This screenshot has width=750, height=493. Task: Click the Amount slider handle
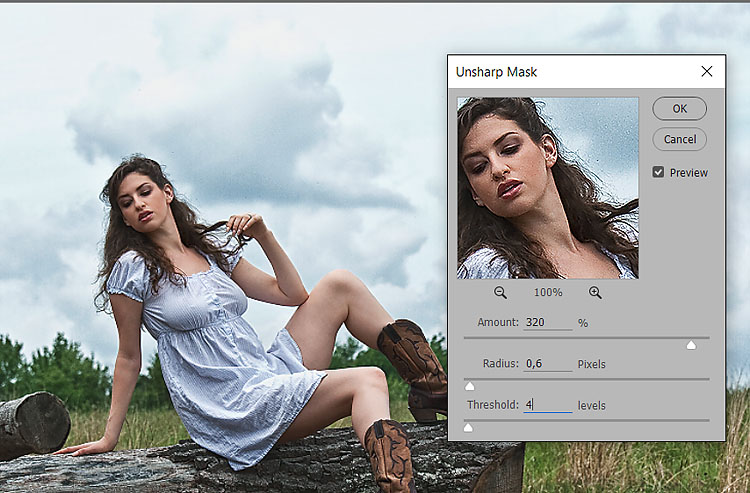coord(691,345)
